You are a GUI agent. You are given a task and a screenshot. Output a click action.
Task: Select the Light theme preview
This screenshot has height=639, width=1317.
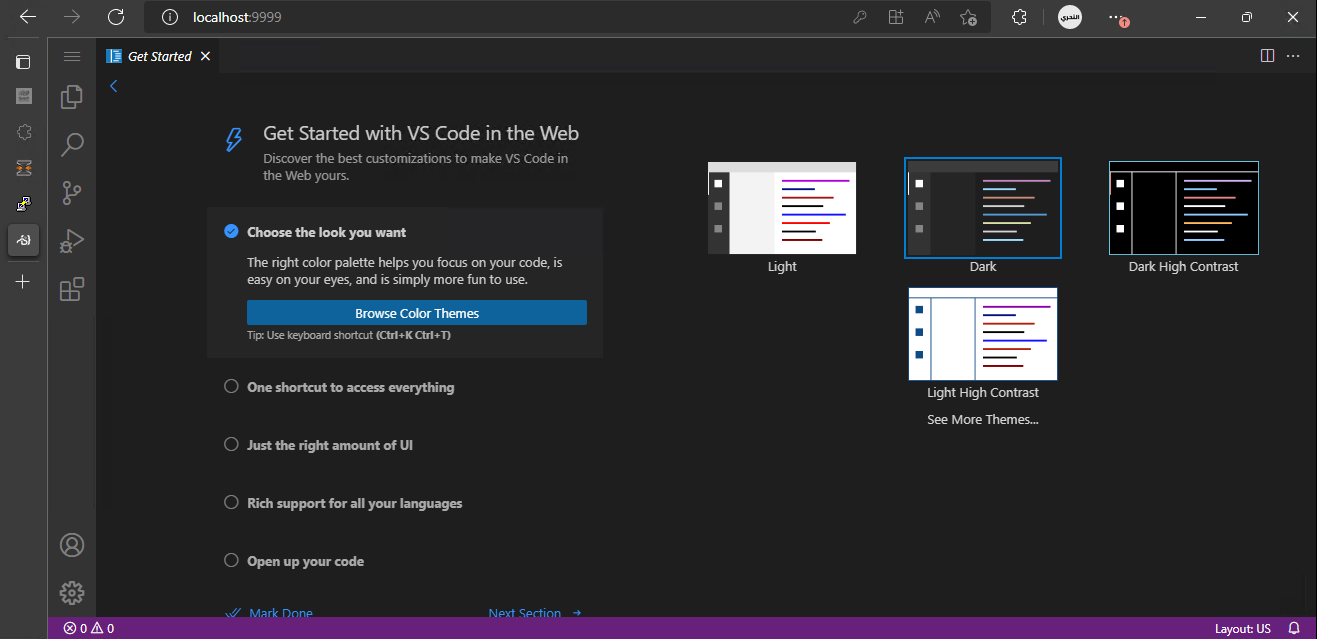point(782,208)
